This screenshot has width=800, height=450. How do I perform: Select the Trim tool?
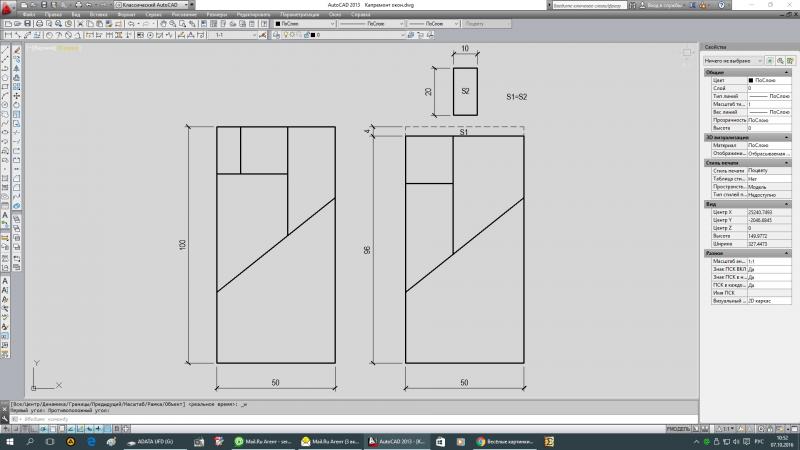16,132
